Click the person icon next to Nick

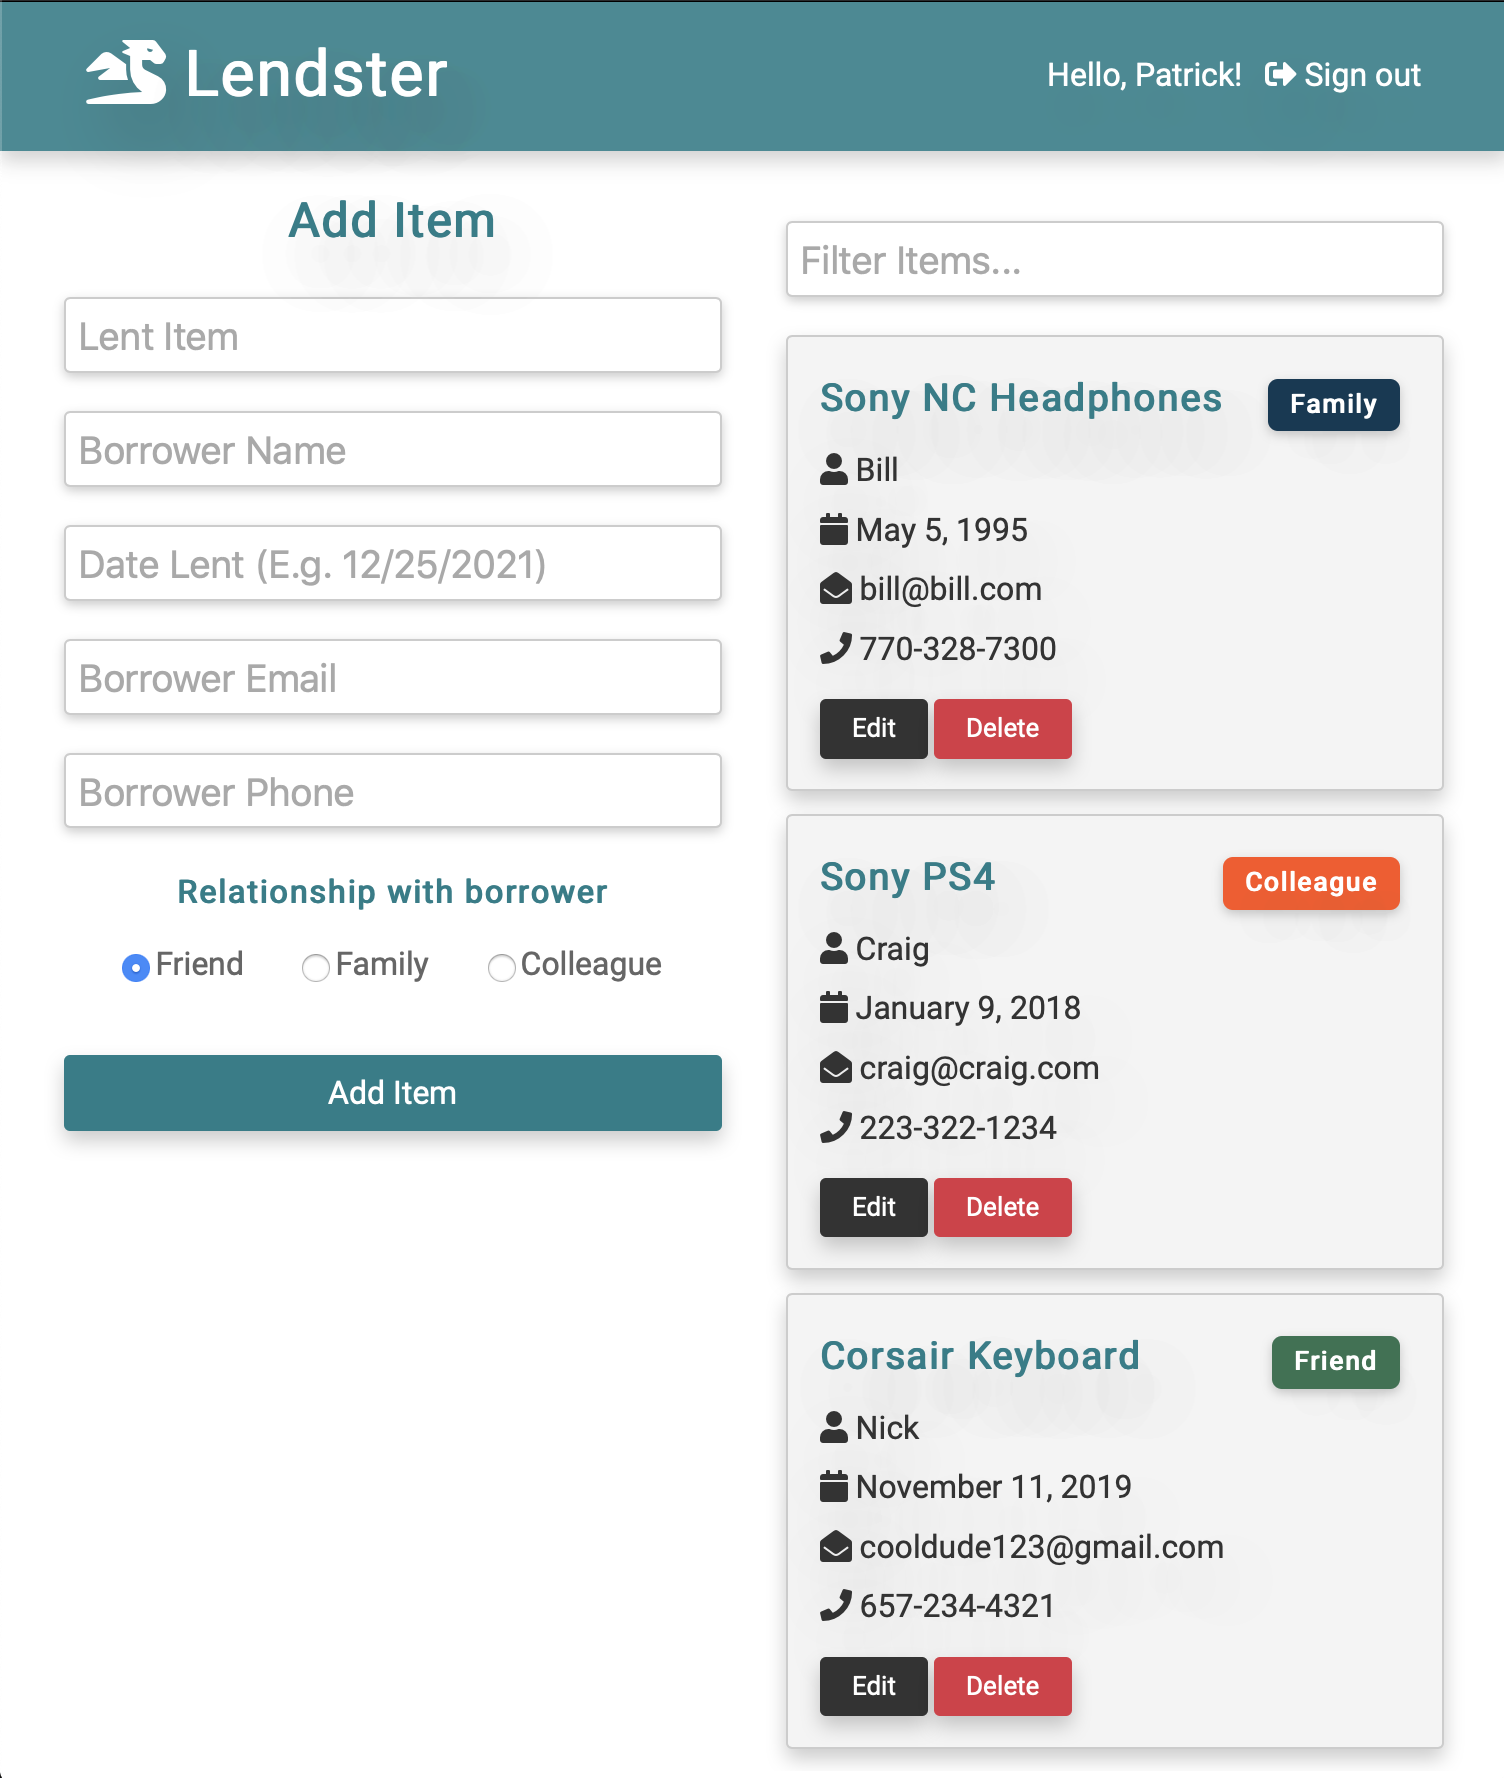pyautogui.click(x=834, y=1427)
